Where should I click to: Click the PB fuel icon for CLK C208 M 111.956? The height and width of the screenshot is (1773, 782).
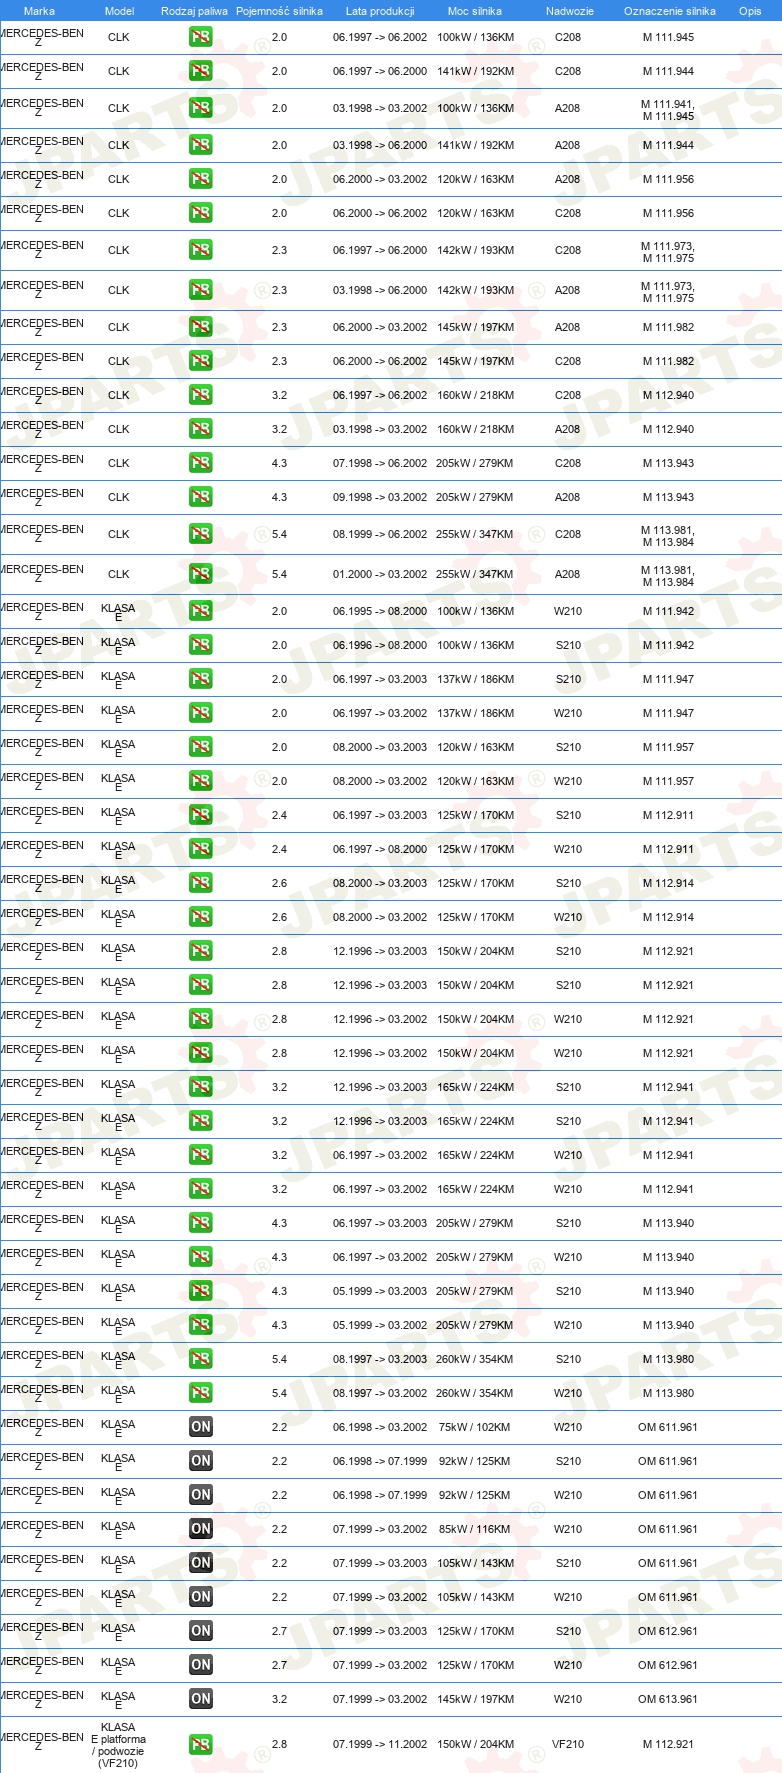pyautogui.click(x=201, y=213)
